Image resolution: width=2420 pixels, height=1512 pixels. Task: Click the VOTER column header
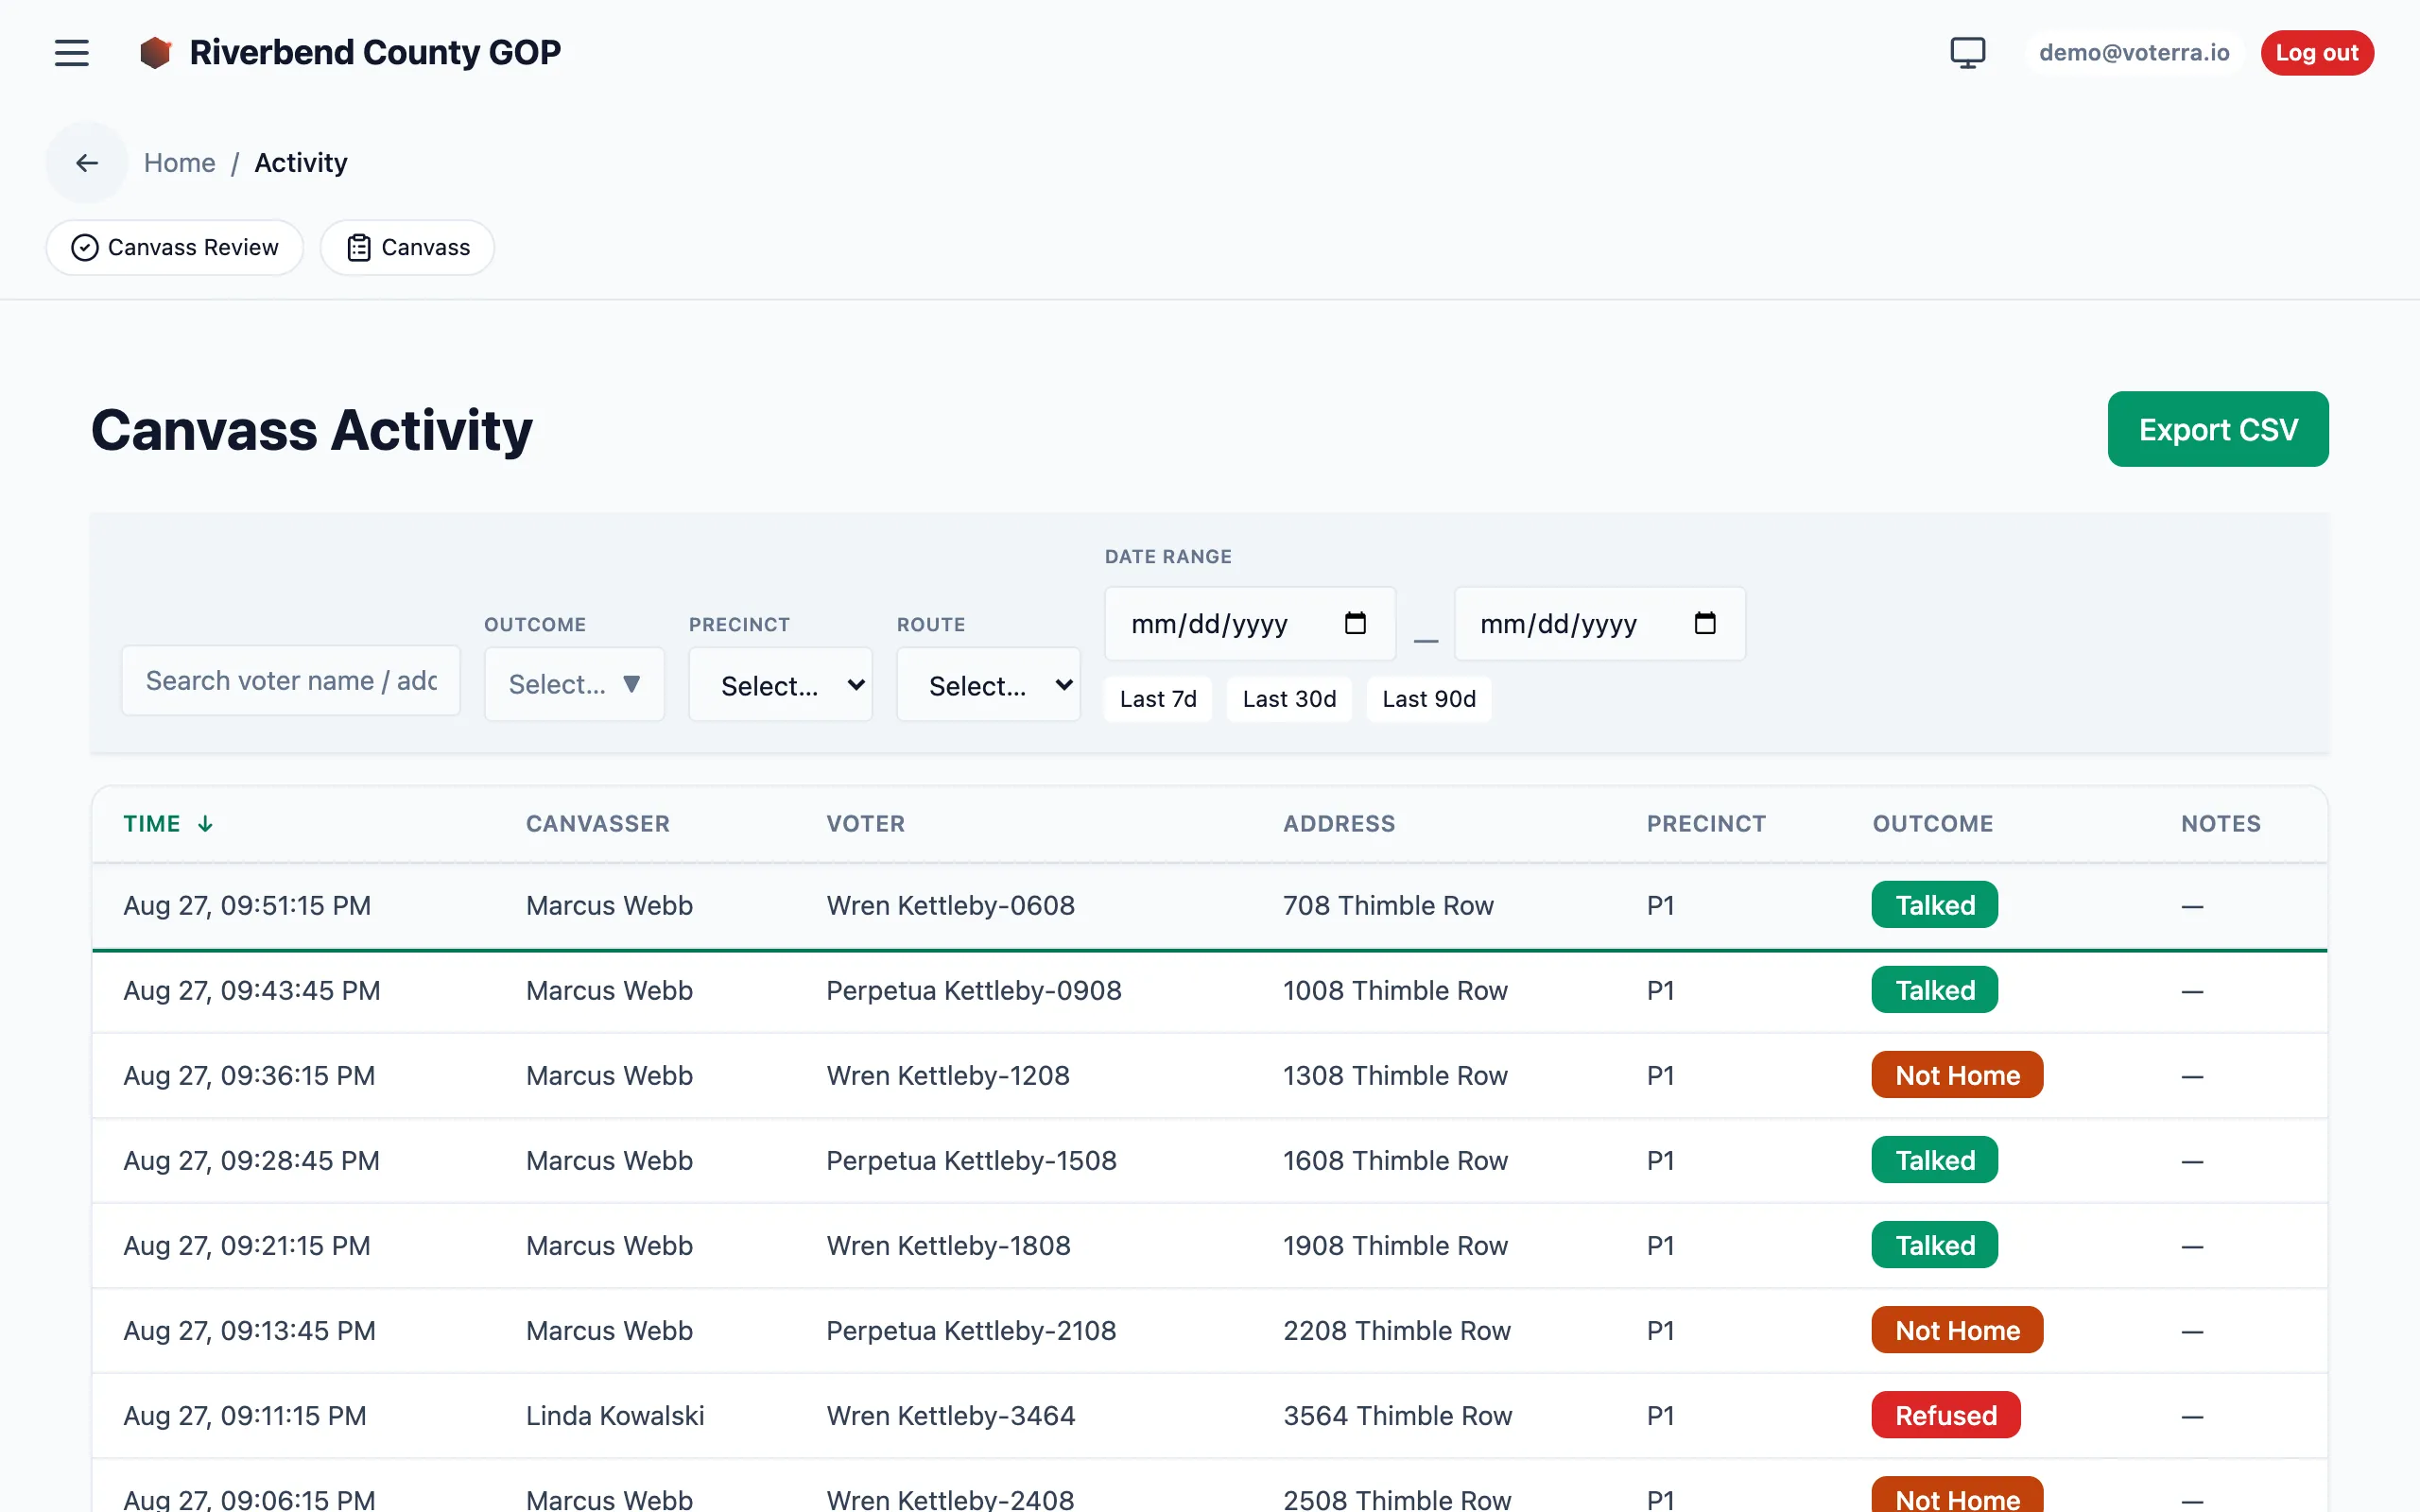click(x=865, y=824)
